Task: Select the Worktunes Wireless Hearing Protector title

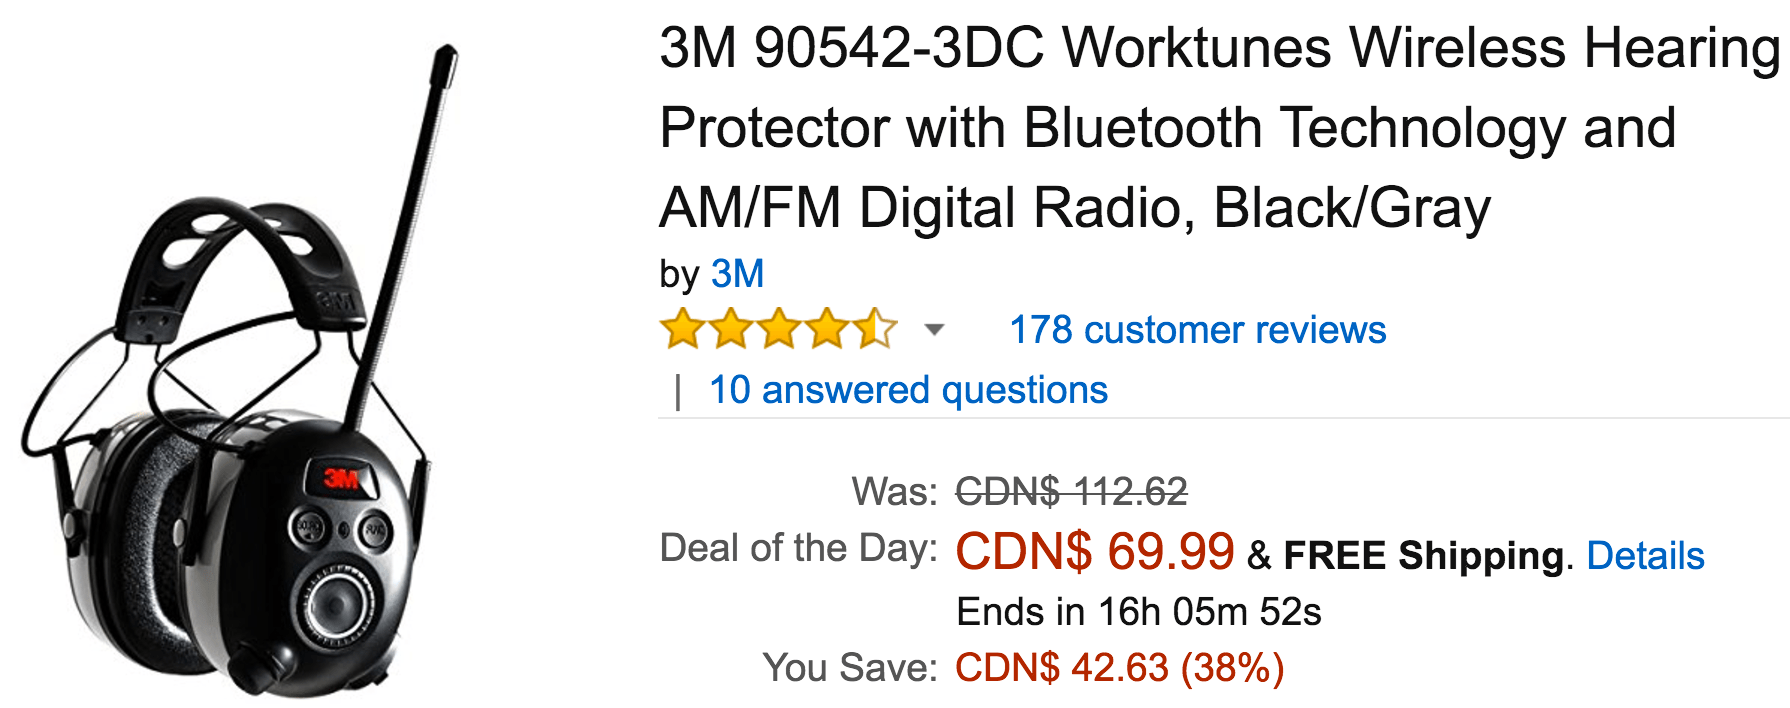Action: [1219, 128]
